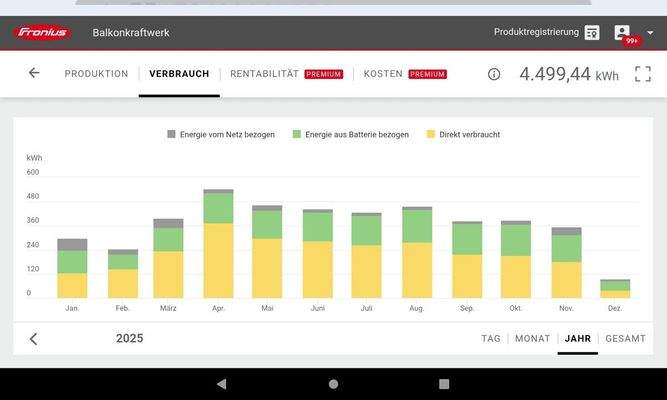Image resolution: width=667 pixels, height=400 pixels.
Task: Toggle 'Direkt verbraucht' legend series
Action: (x=463, y=134)
